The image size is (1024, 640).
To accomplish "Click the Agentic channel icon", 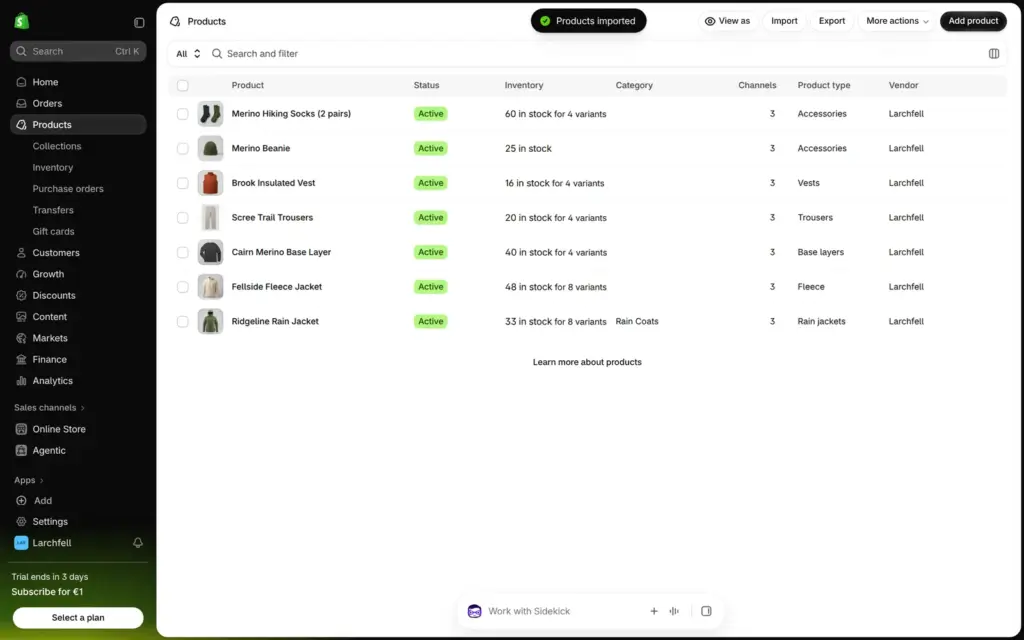I will pyautogui.click(x=22, y=451).
